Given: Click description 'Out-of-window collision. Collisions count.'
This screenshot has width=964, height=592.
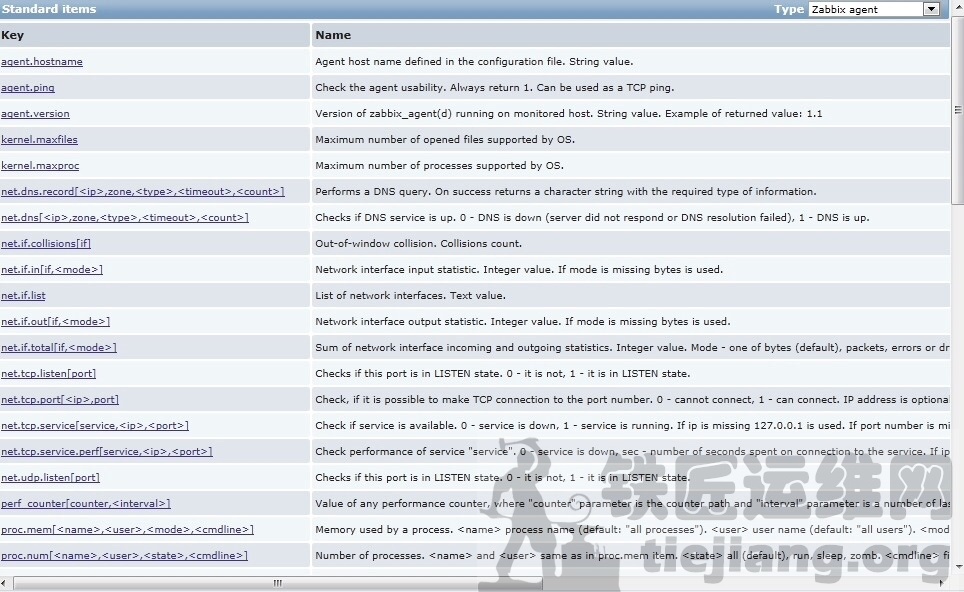Looking at the screenshot, I should click(x=419, y=243).
